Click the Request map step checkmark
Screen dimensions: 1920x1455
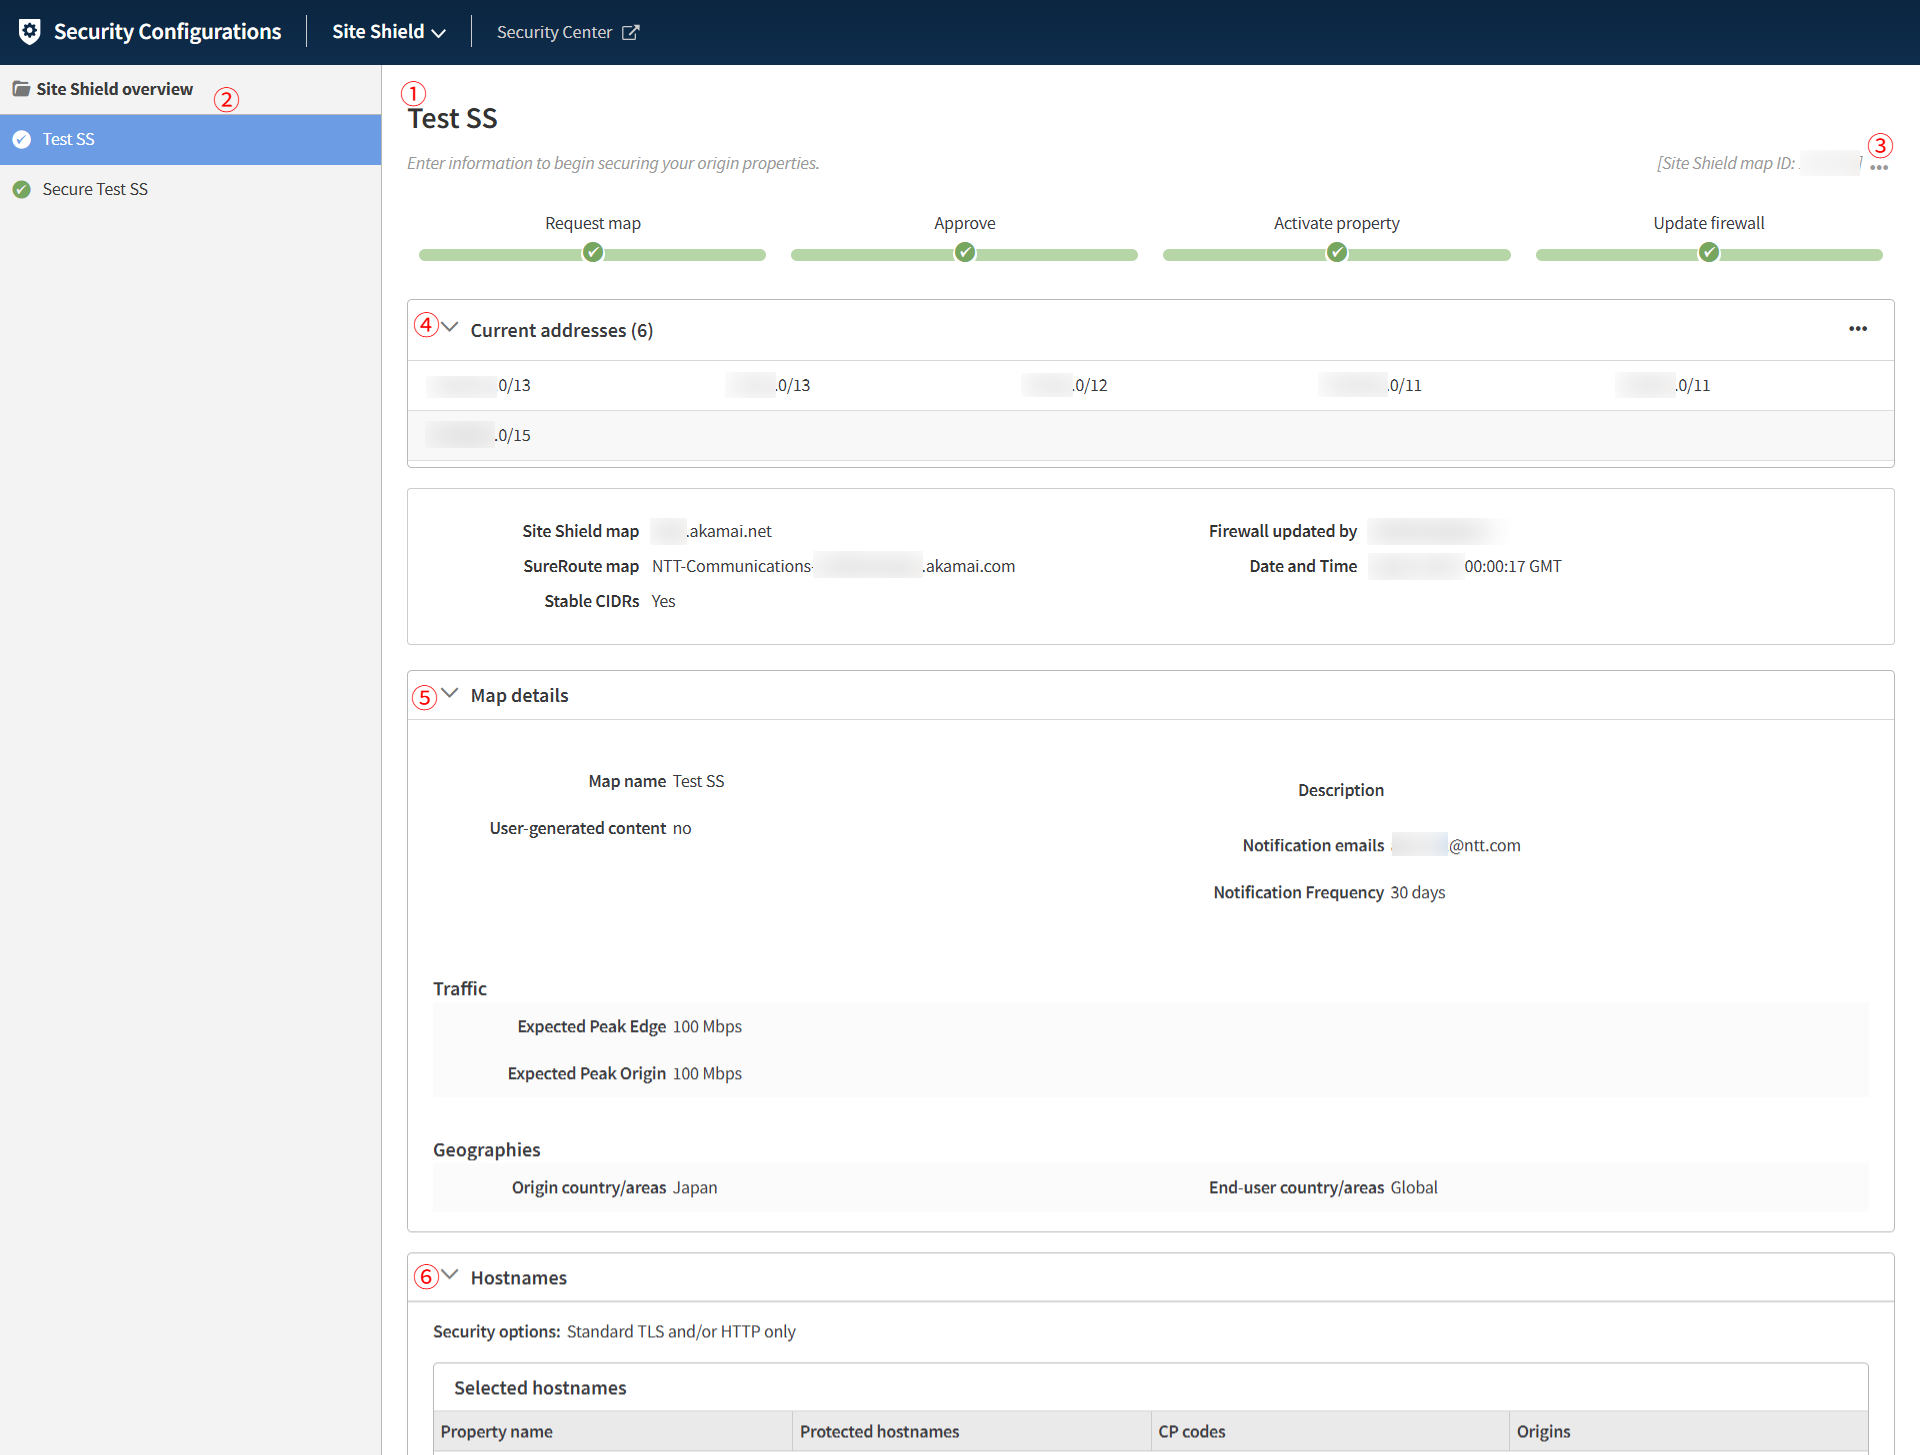593,252
